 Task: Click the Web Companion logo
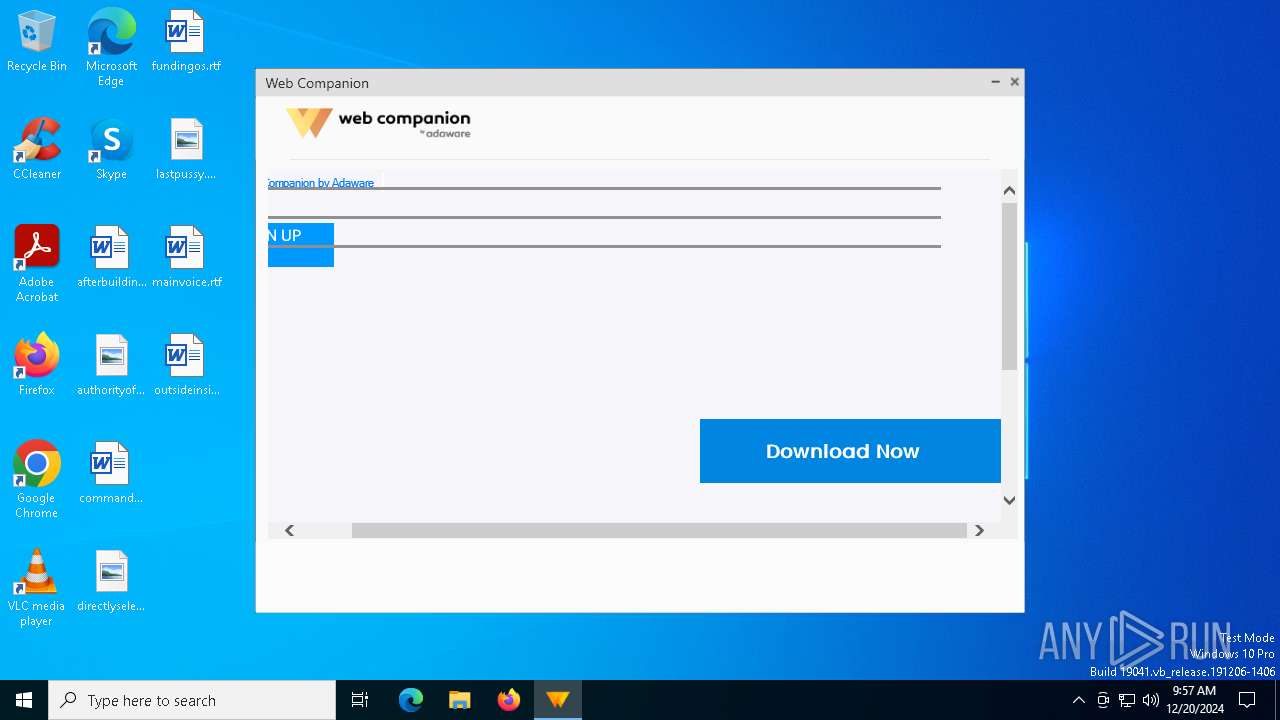coord(378,123)
